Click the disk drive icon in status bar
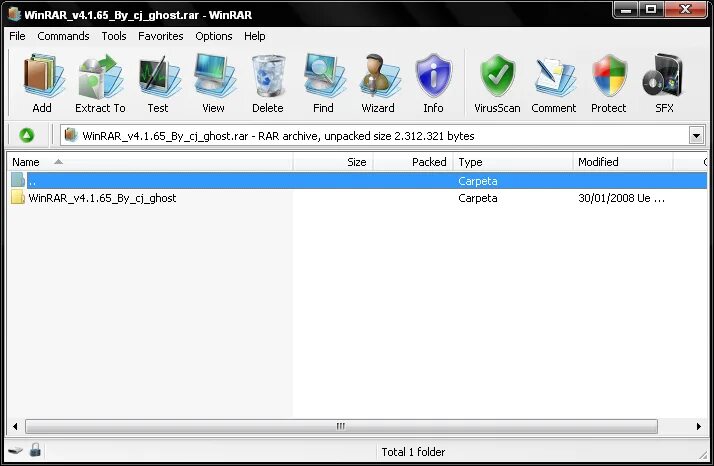Image resolution: width=714 pixels, height=466 pixels. tap(15, 451)
